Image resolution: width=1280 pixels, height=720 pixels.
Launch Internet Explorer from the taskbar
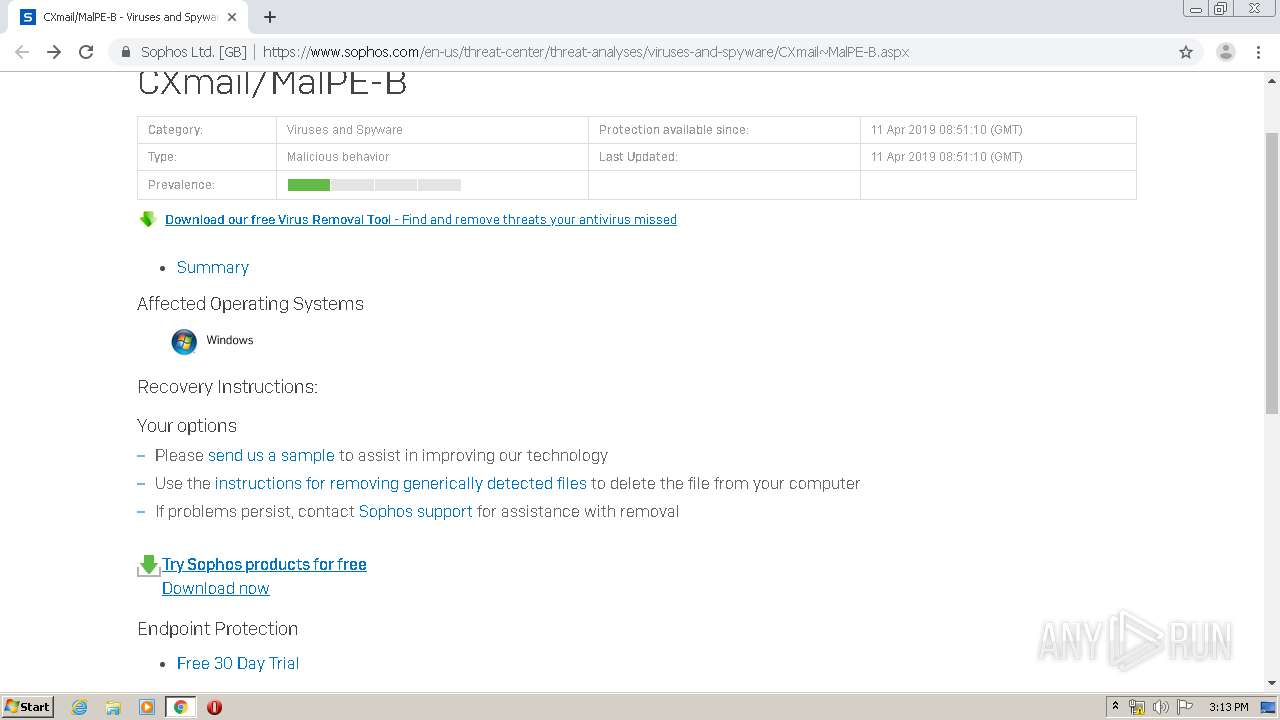[80, 707]
